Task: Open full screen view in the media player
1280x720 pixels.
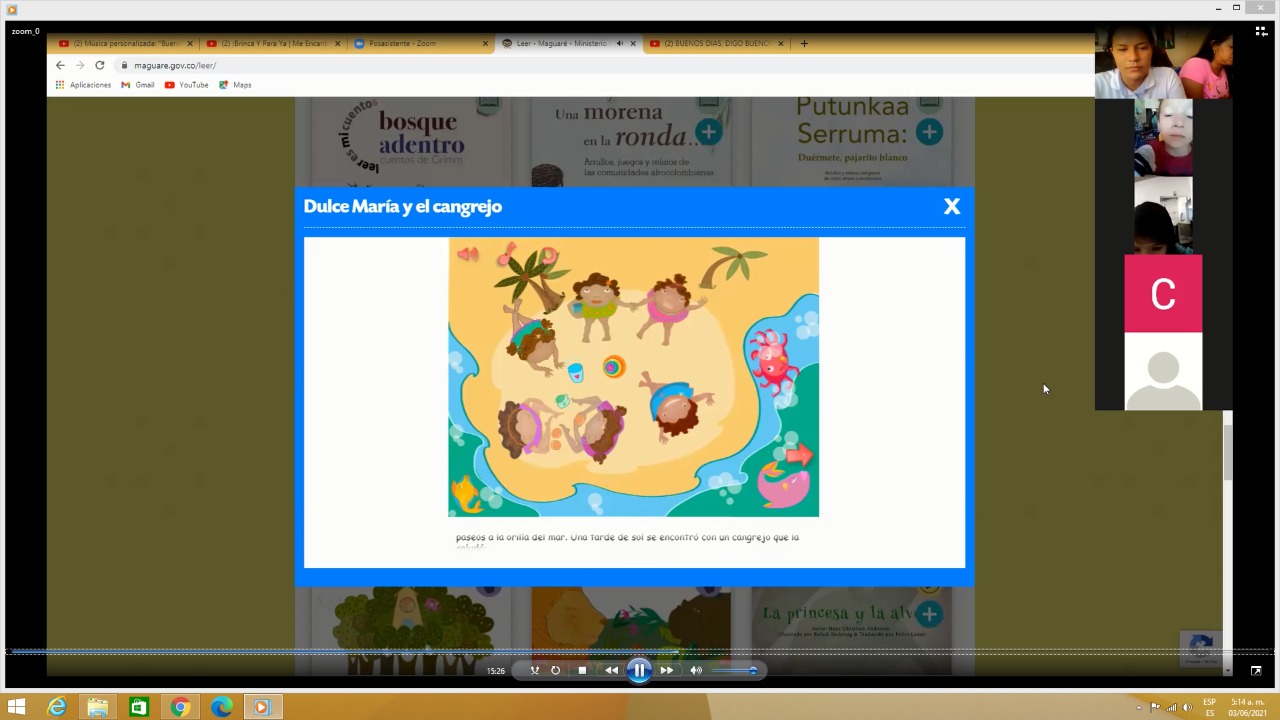Action: pos(1256,670)
